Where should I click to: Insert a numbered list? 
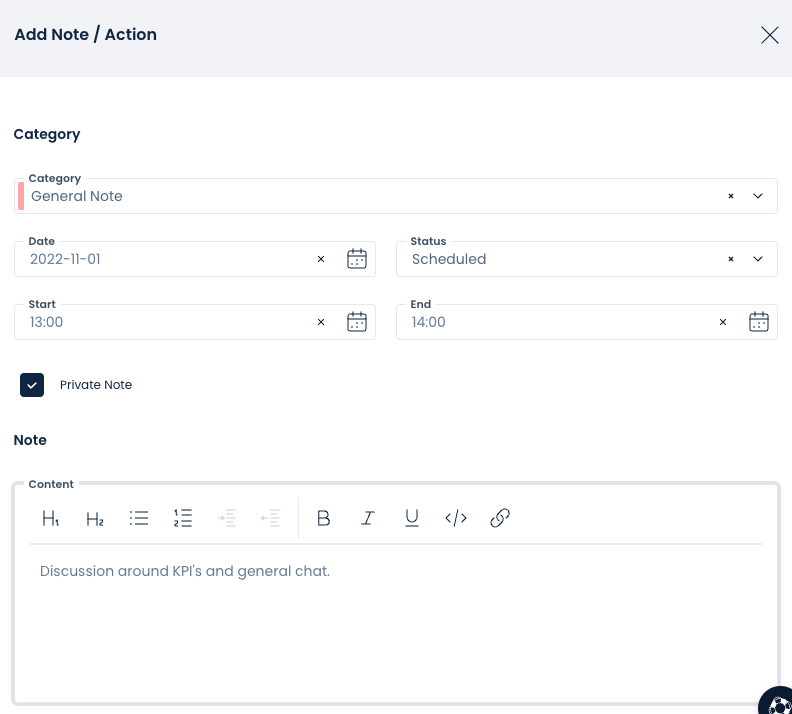pos(183,518)
